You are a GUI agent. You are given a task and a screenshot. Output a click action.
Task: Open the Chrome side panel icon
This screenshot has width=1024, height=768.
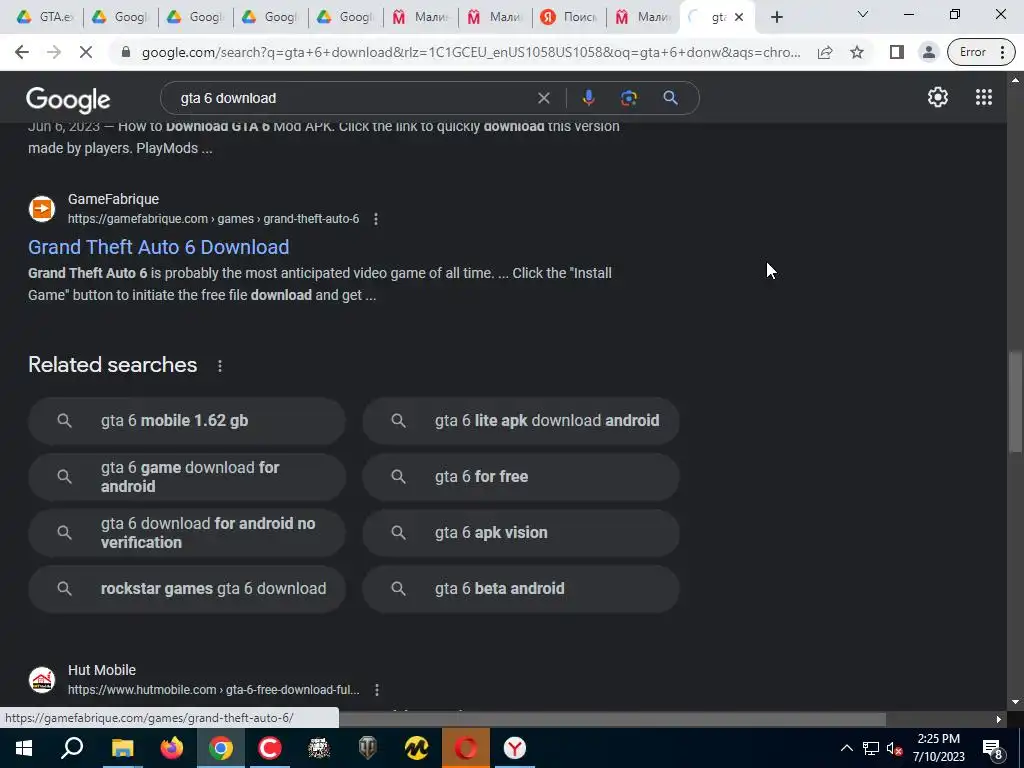(897, 52)
